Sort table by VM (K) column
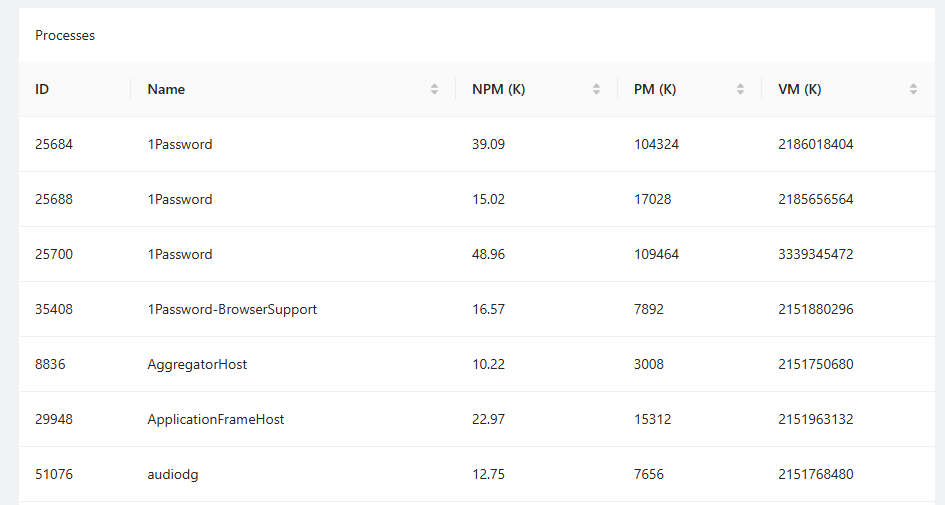 (x=913, y=89)
